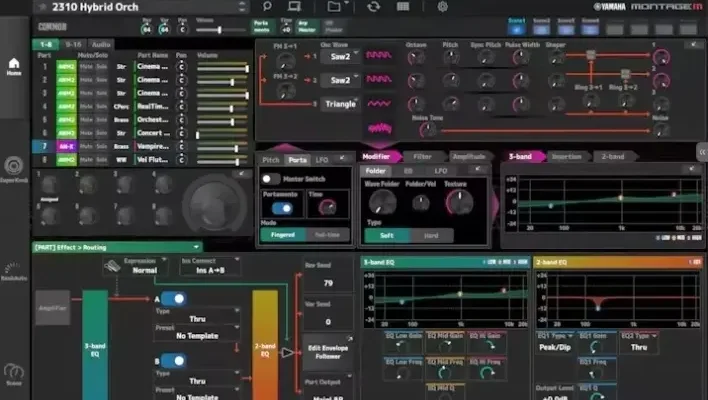Select Part 7 in the part list
708x400 pixels.
tap(44, 146)
